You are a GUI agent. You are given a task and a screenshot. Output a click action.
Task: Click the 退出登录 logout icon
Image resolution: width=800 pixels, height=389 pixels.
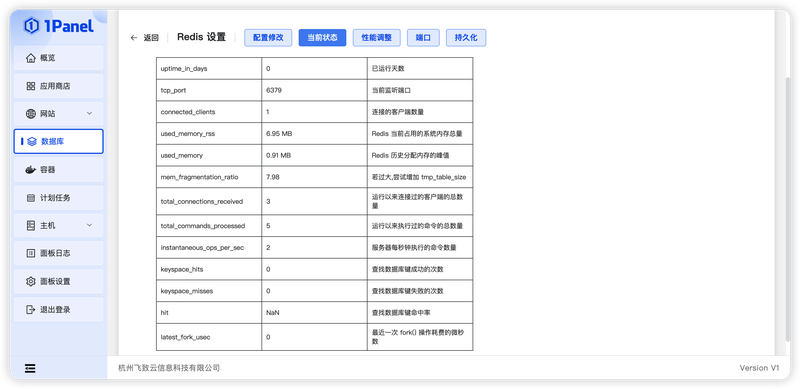pos(31,309)
